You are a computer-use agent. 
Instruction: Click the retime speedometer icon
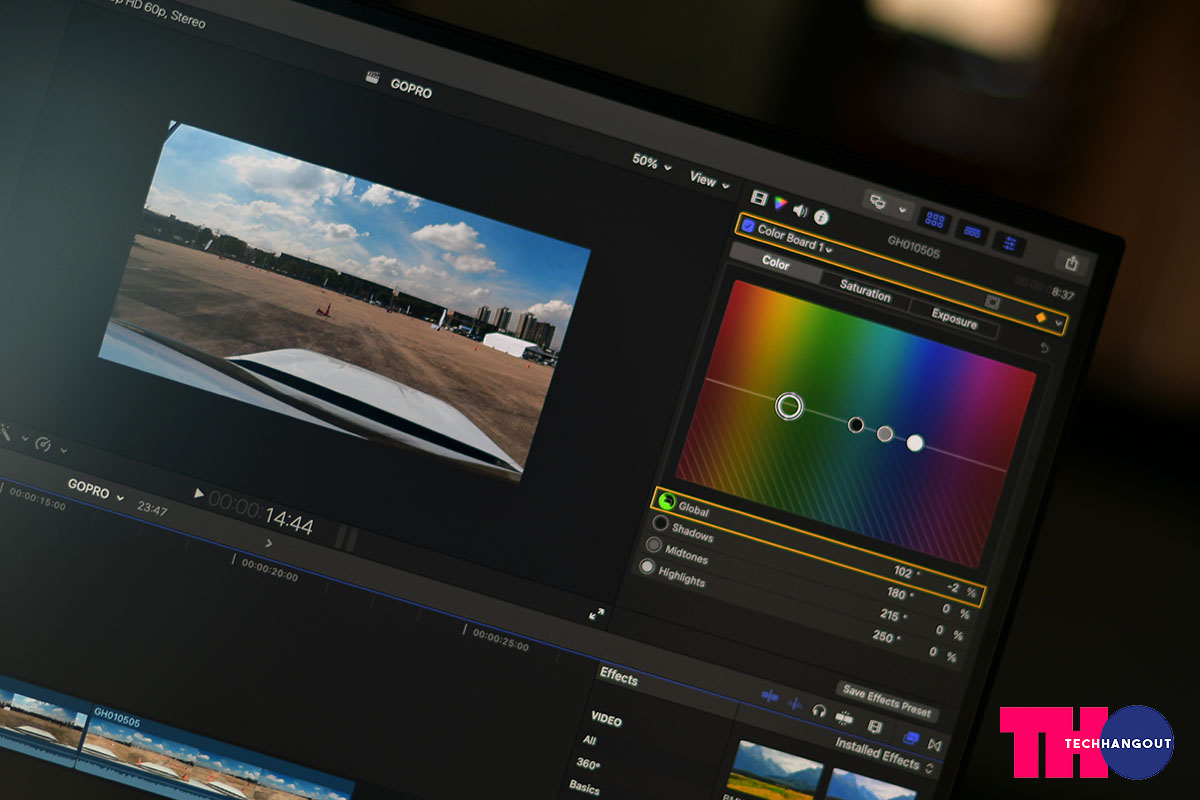43,444
